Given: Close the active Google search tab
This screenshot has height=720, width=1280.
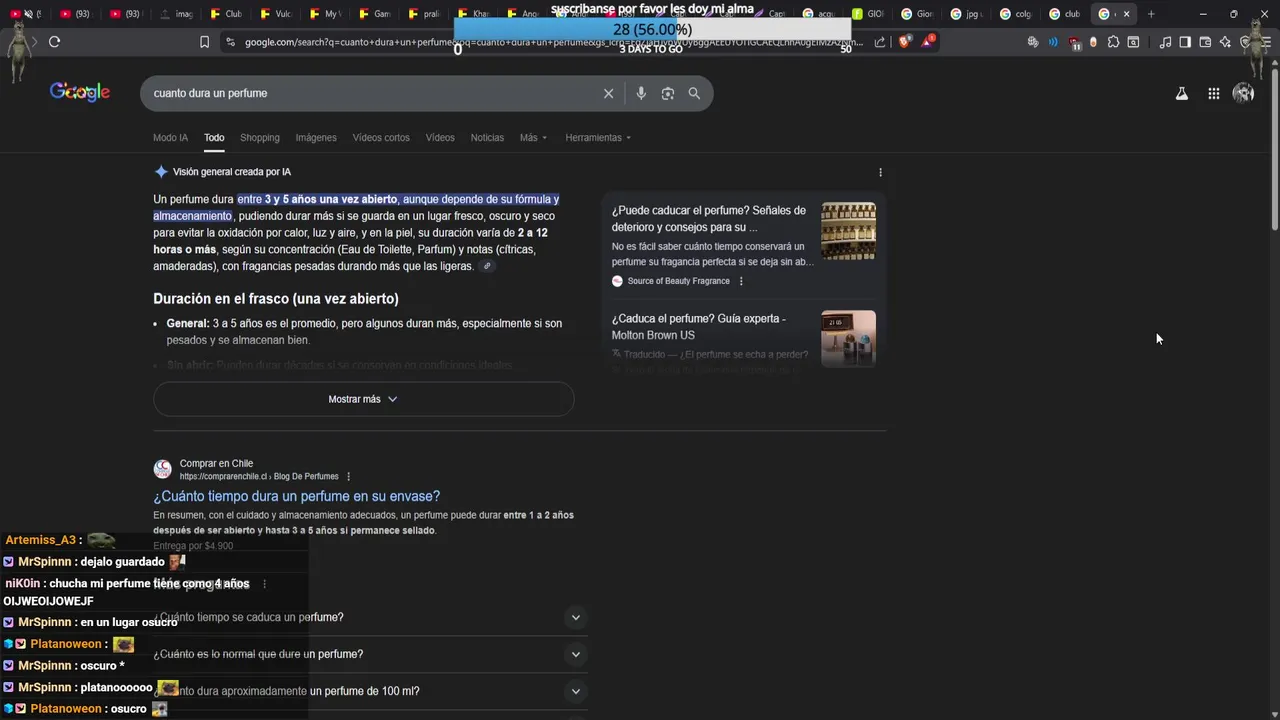Looking at the screenshot, I should [1126, 14].
